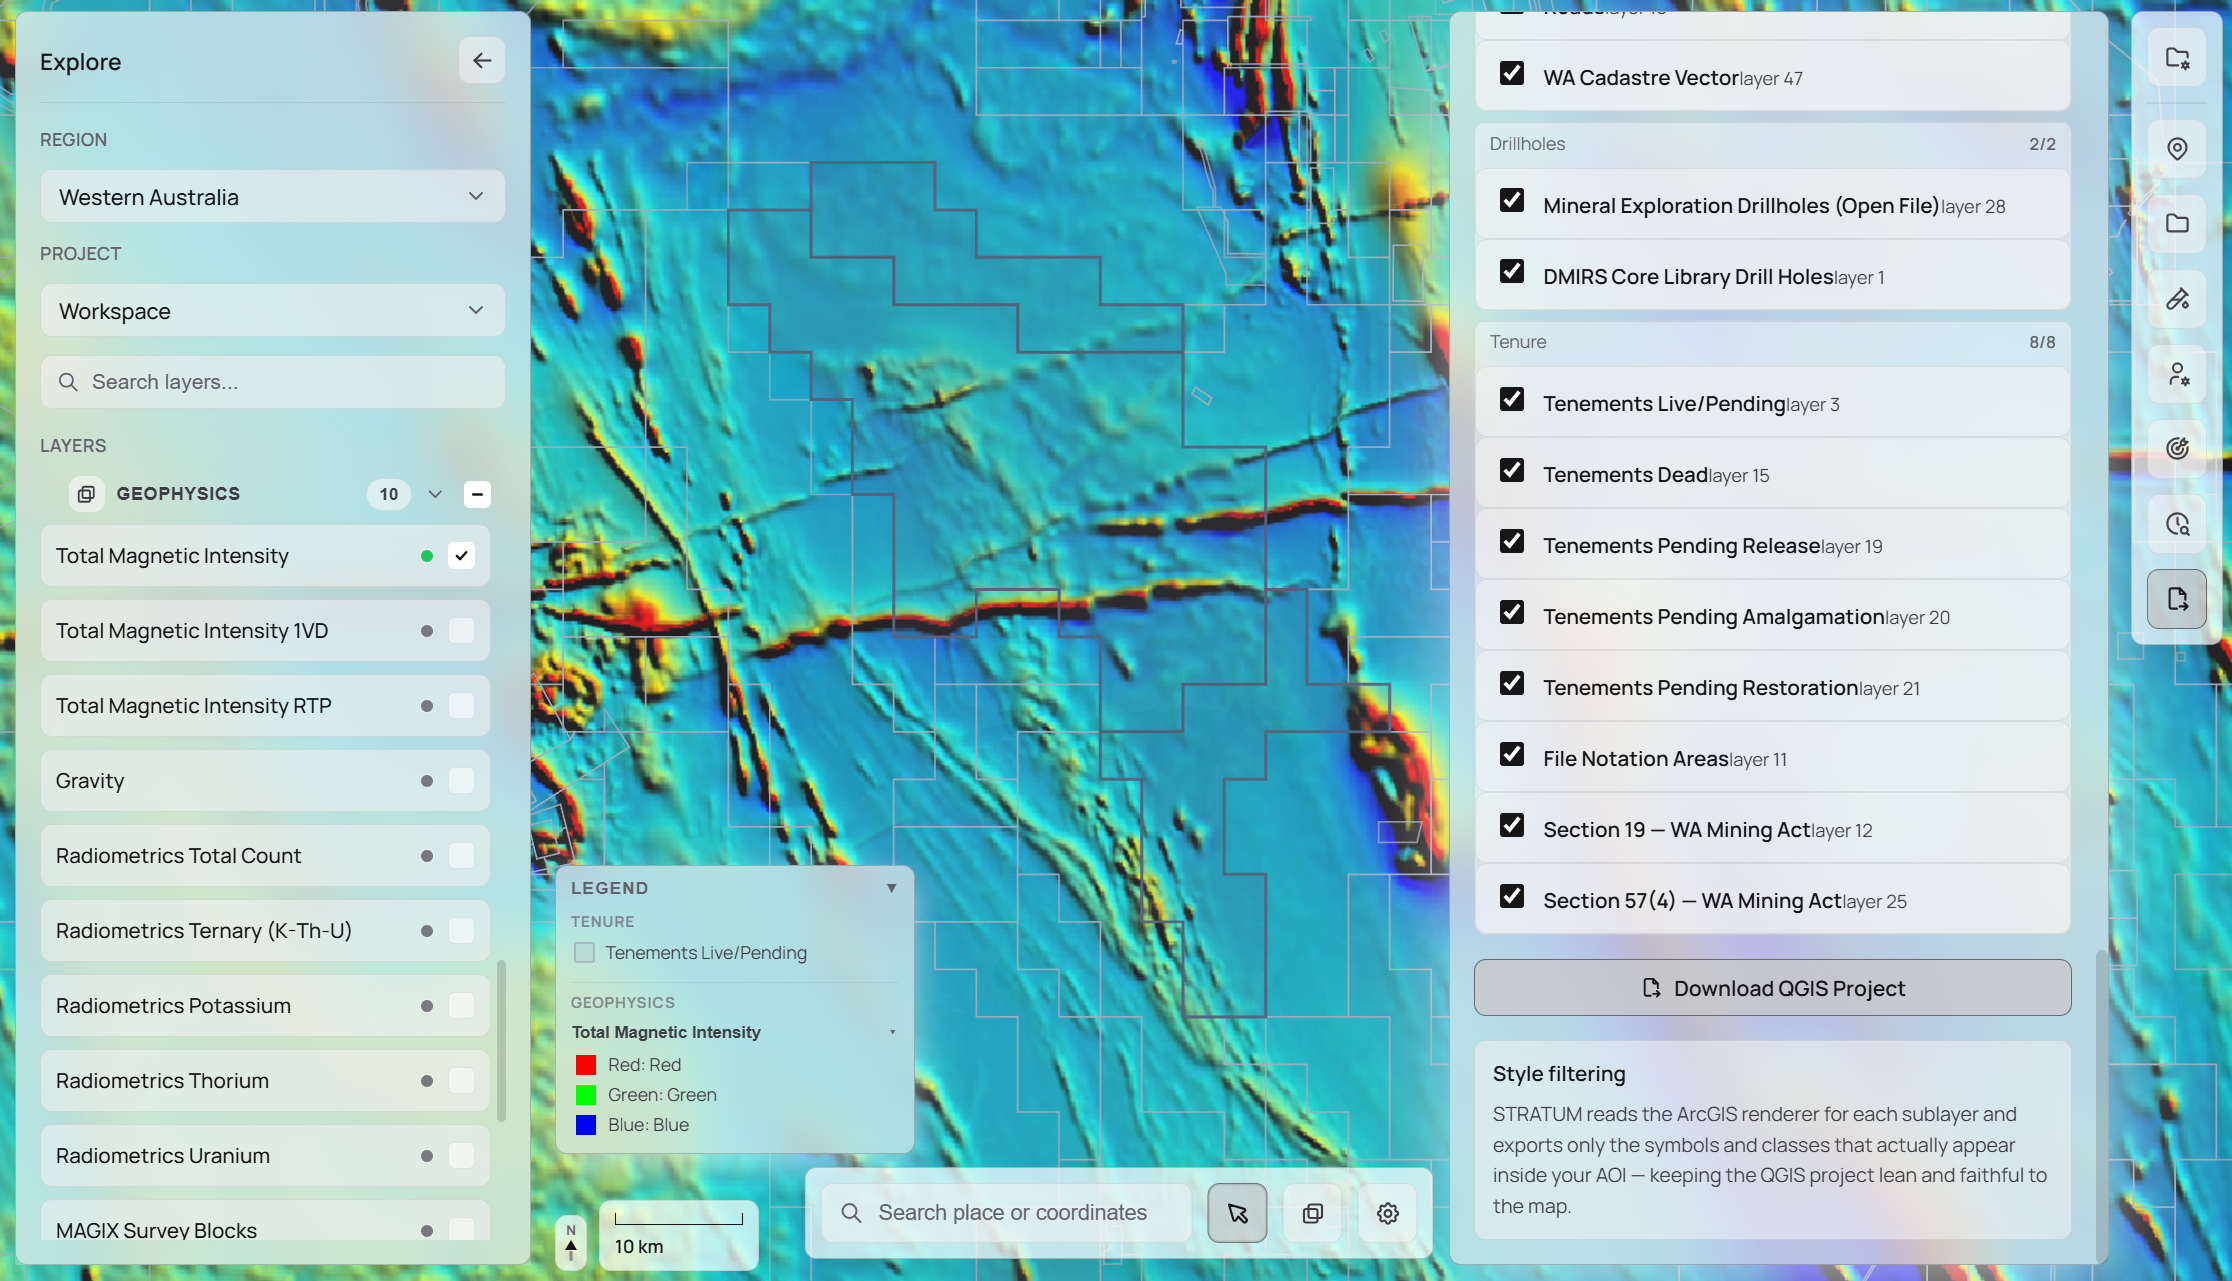Toggle Tenements Live/Pending in legend
This screenshot has height=1281, width=2232.
(585, 953)
